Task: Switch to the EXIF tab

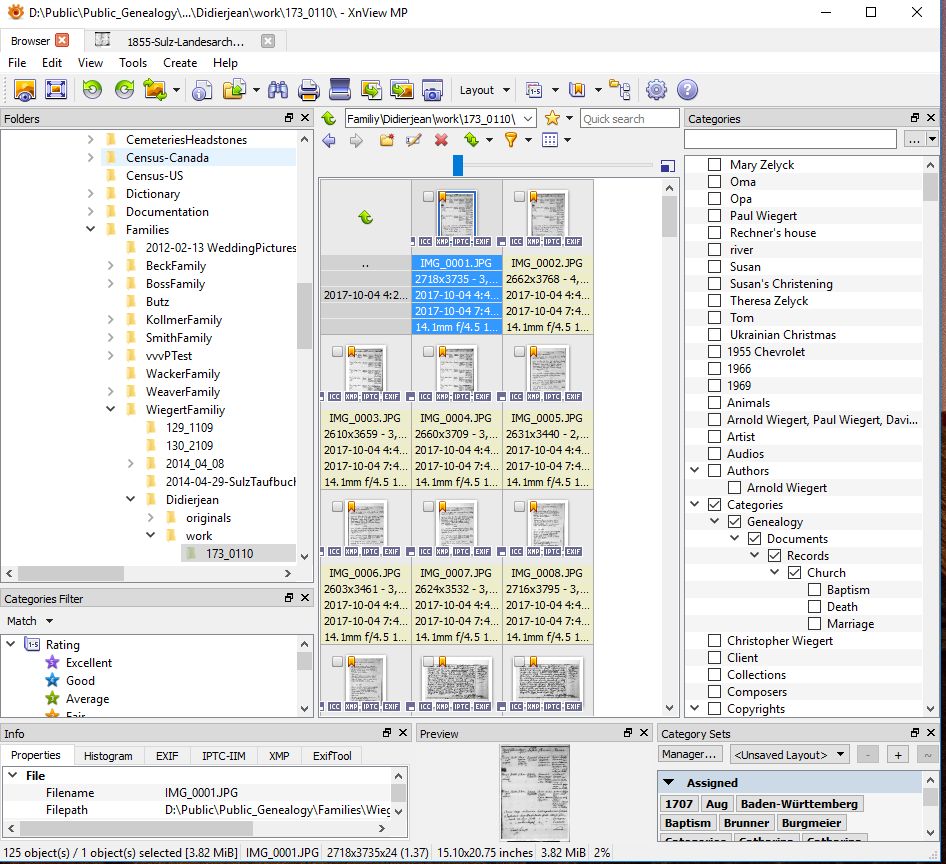Action: click(x=167, y=756)
